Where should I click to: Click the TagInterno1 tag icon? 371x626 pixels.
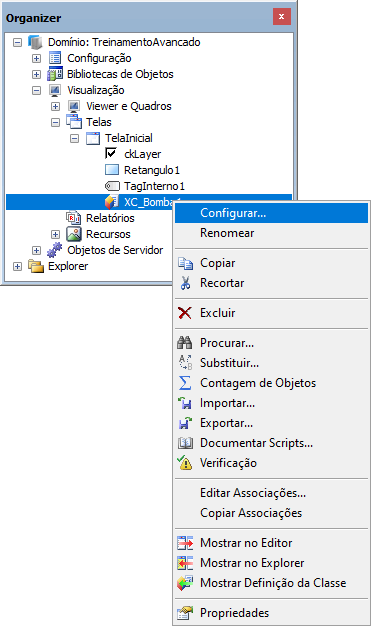point(112,186)
